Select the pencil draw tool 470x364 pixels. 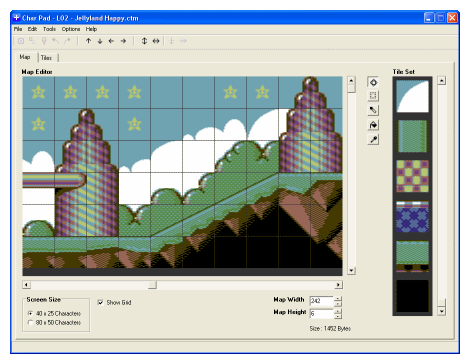tap(373, 110)
